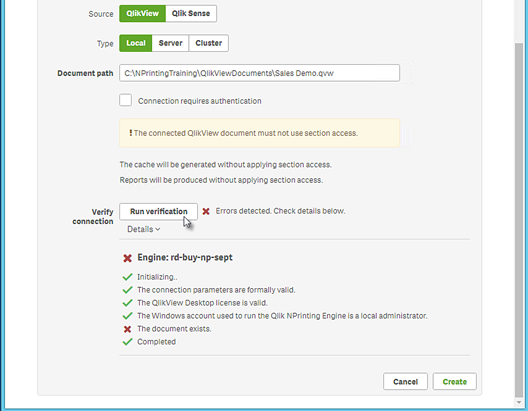The image size is (528, 411).
Task: Collapse the Details section
Action: 144,229
